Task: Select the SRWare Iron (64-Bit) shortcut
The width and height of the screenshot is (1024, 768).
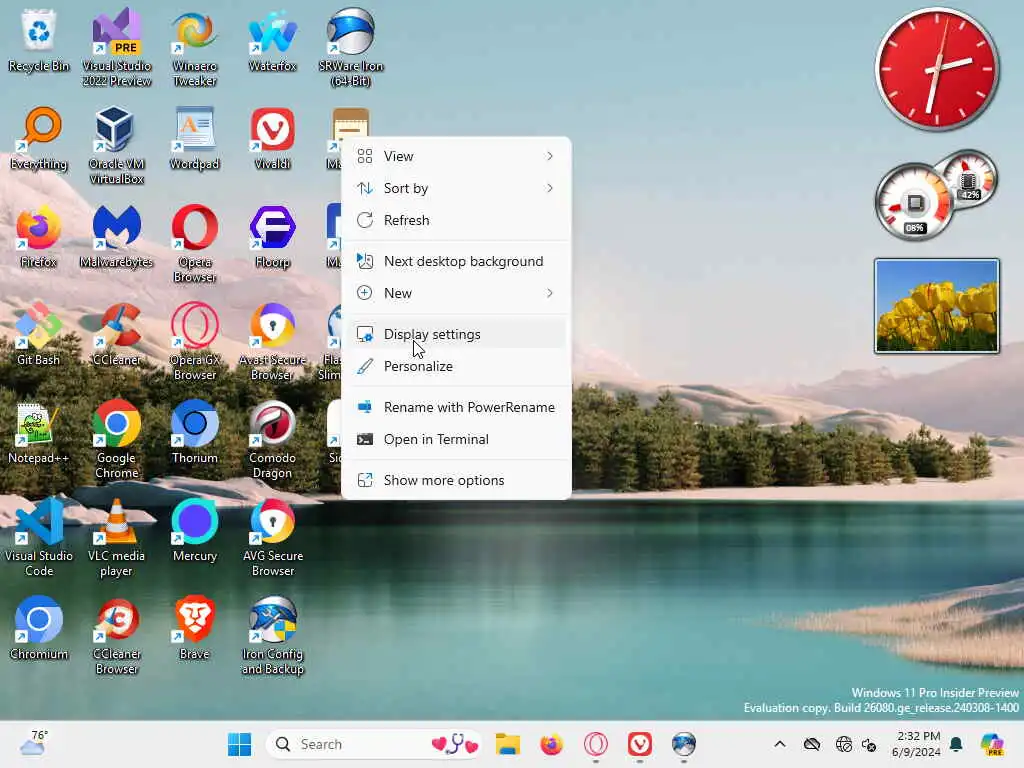Action: tap(351, 48)
